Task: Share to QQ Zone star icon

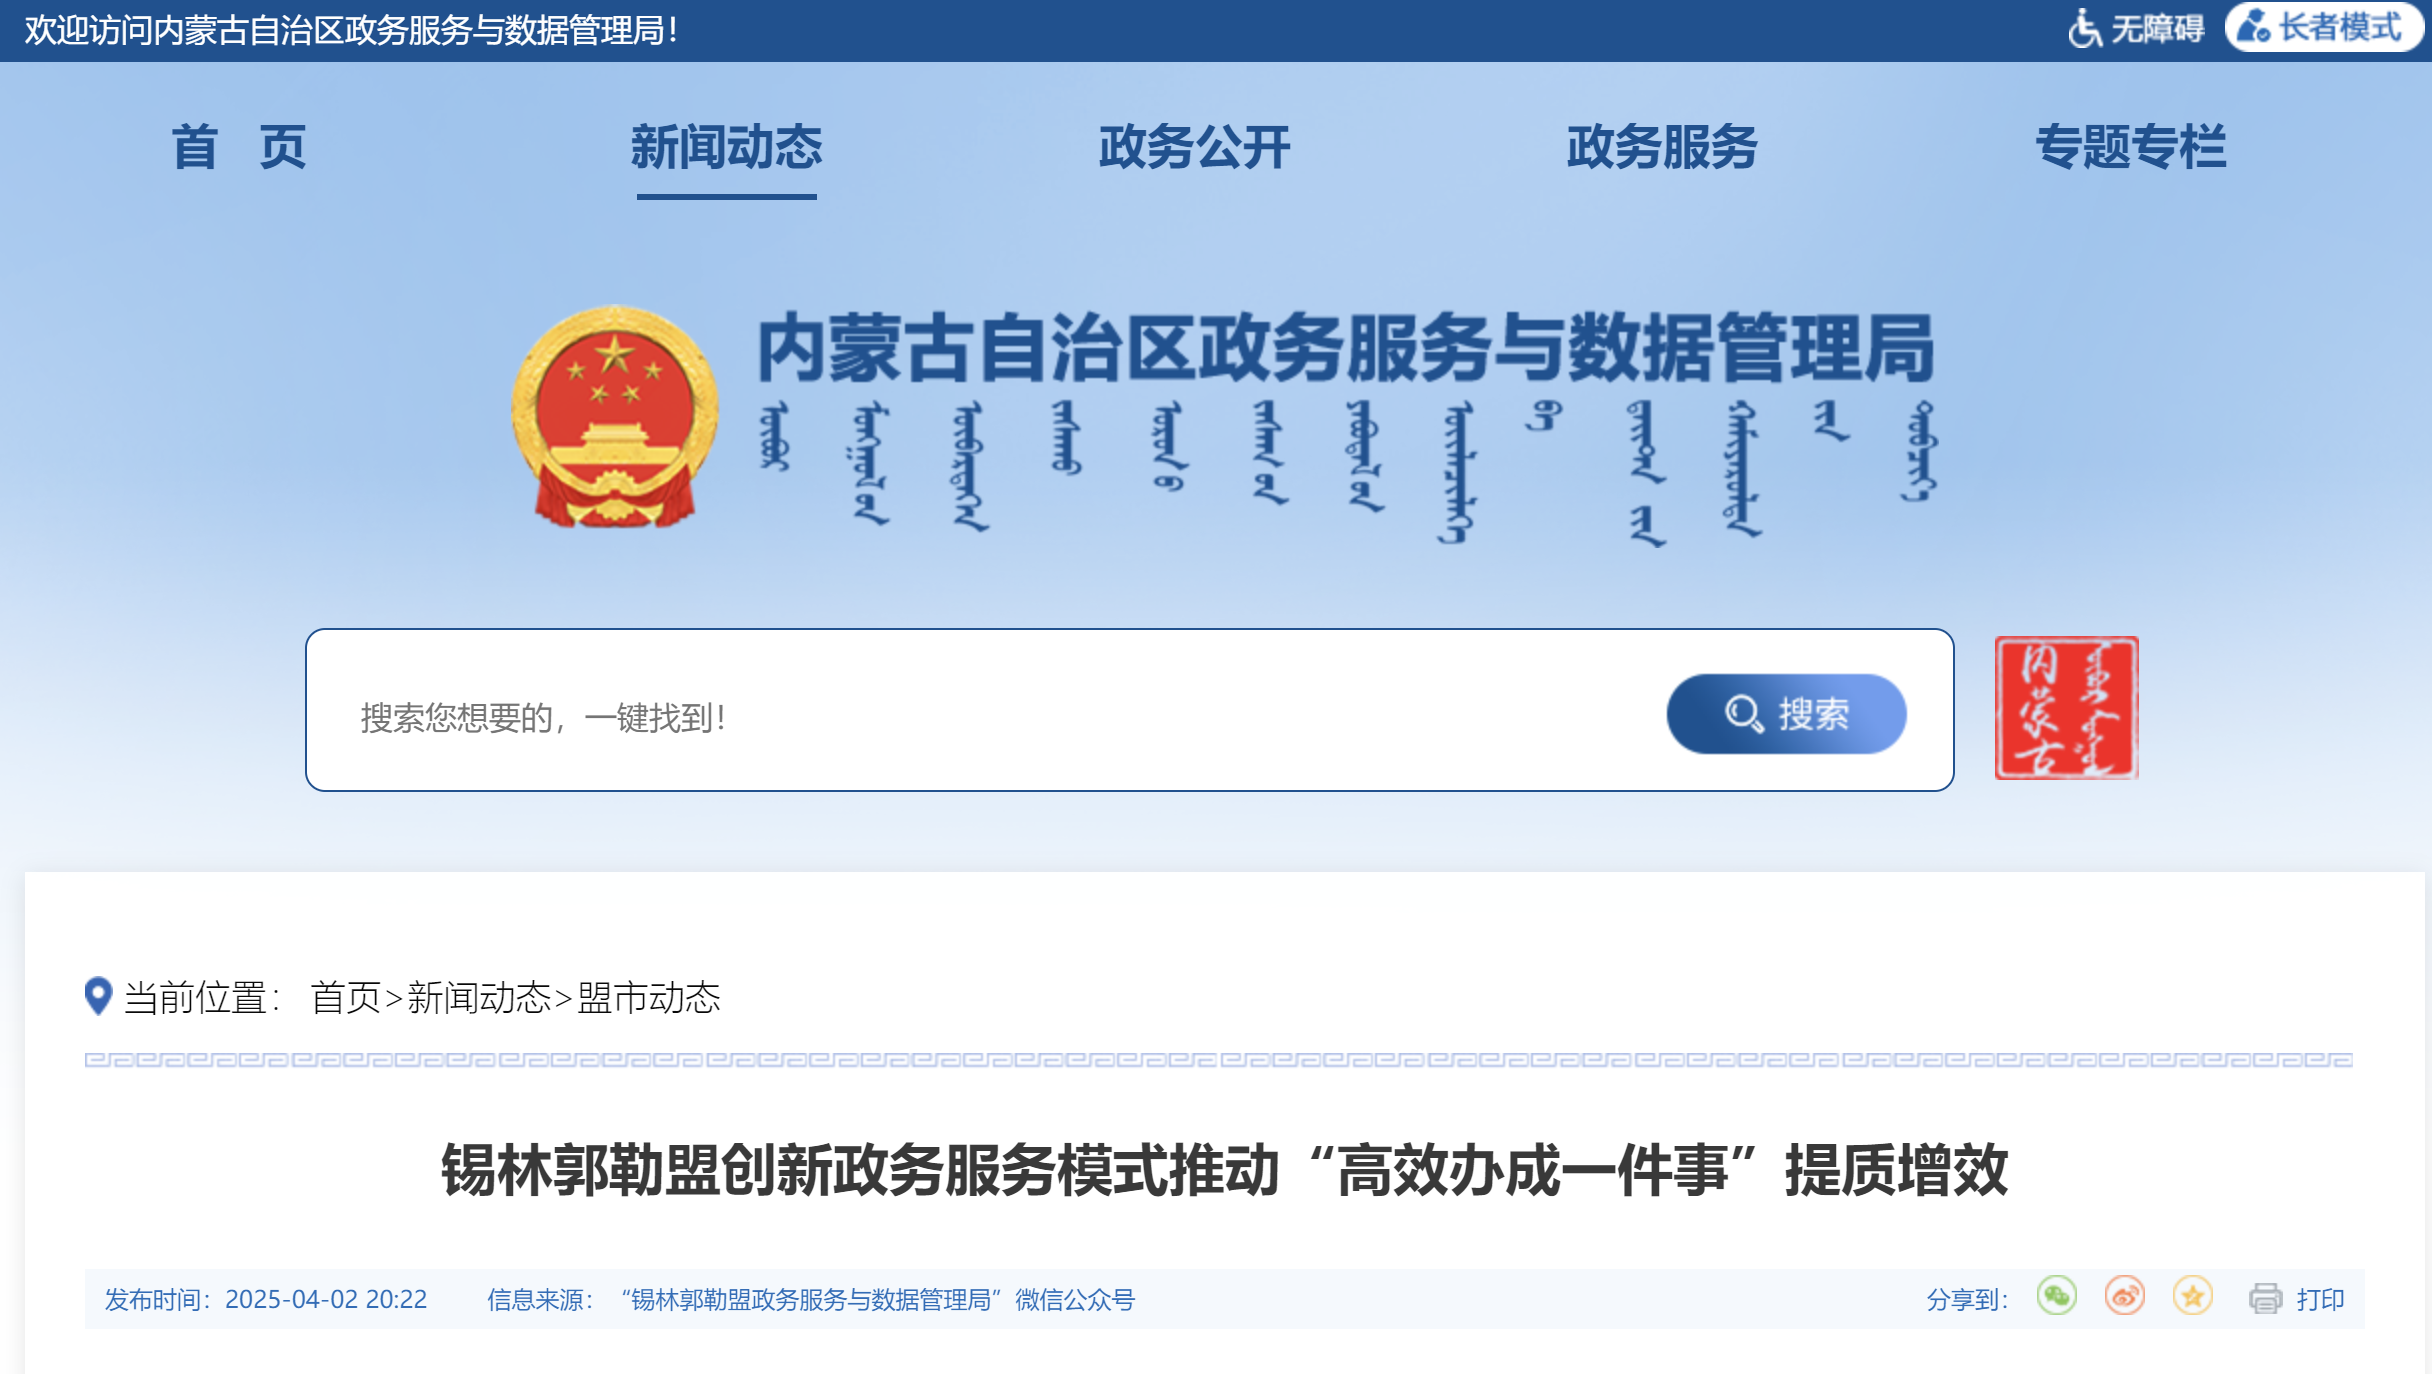Action: [2192, 1297]
